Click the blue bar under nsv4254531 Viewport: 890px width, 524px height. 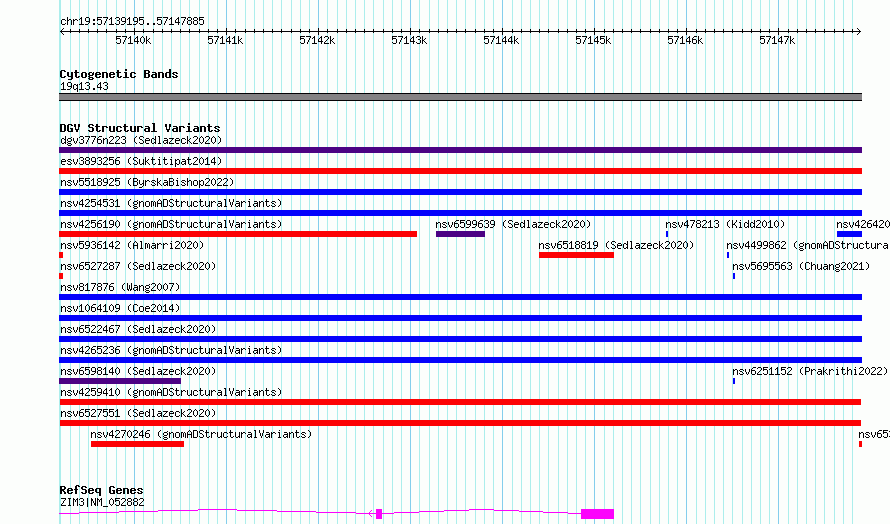(x=460, y=213)
